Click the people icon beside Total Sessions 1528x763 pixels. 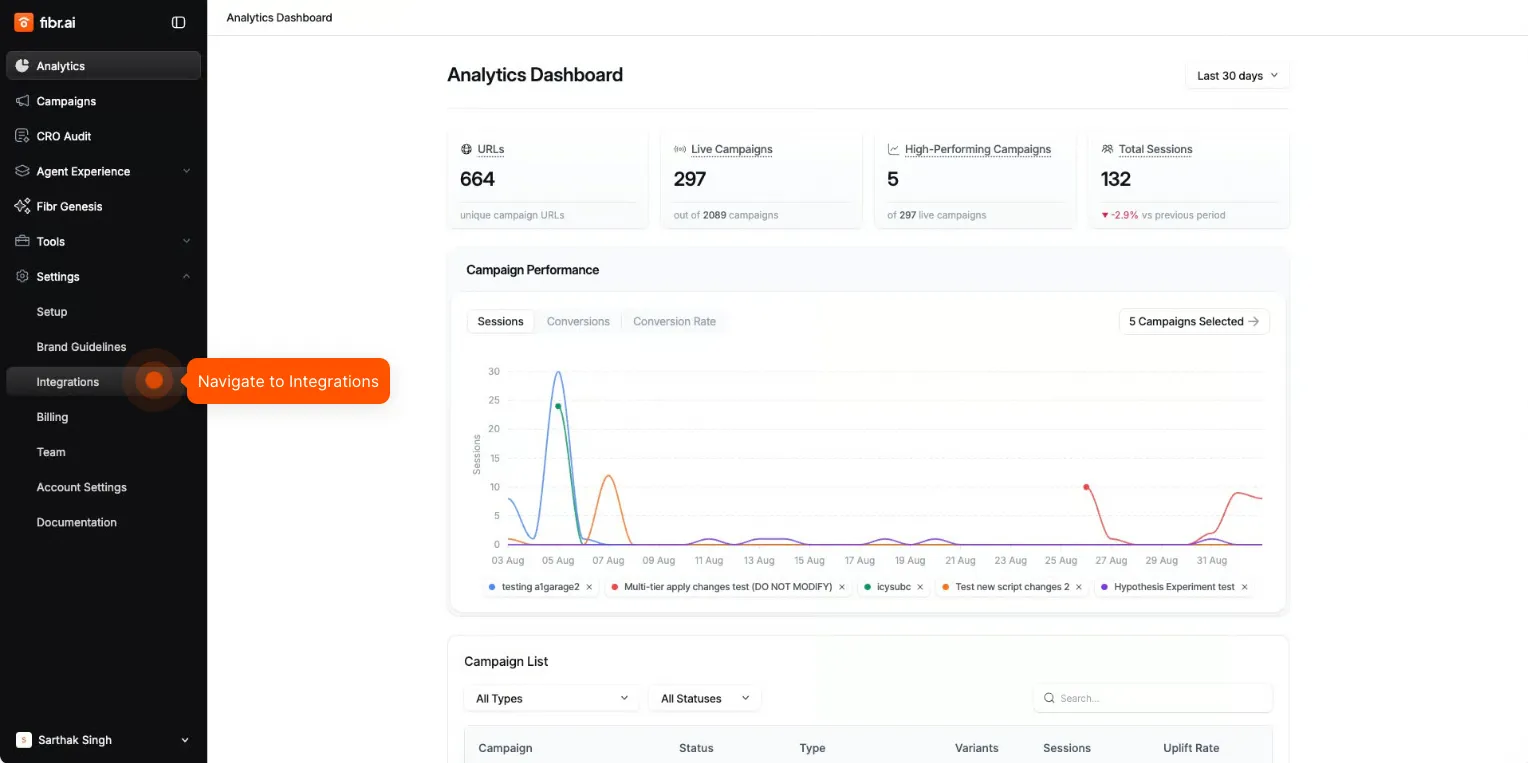[1107, 149]
